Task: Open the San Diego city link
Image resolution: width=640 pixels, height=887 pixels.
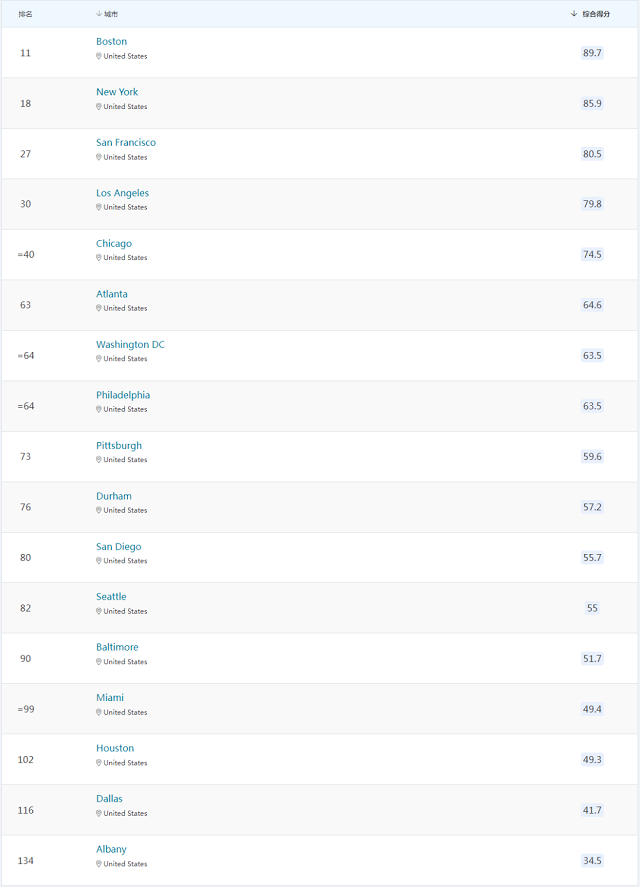Action: coord(118,546)
